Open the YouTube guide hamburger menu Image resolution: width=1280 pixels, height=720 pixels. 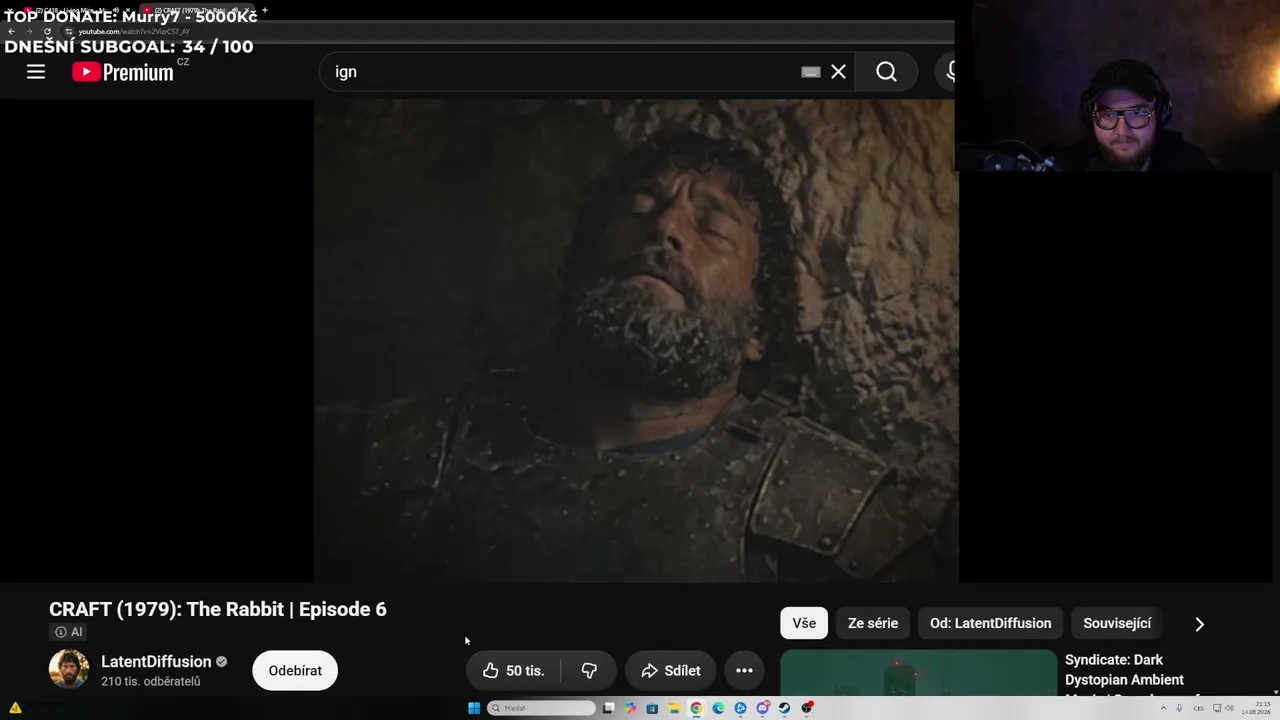pyautogui.click(x=36, y=72)
